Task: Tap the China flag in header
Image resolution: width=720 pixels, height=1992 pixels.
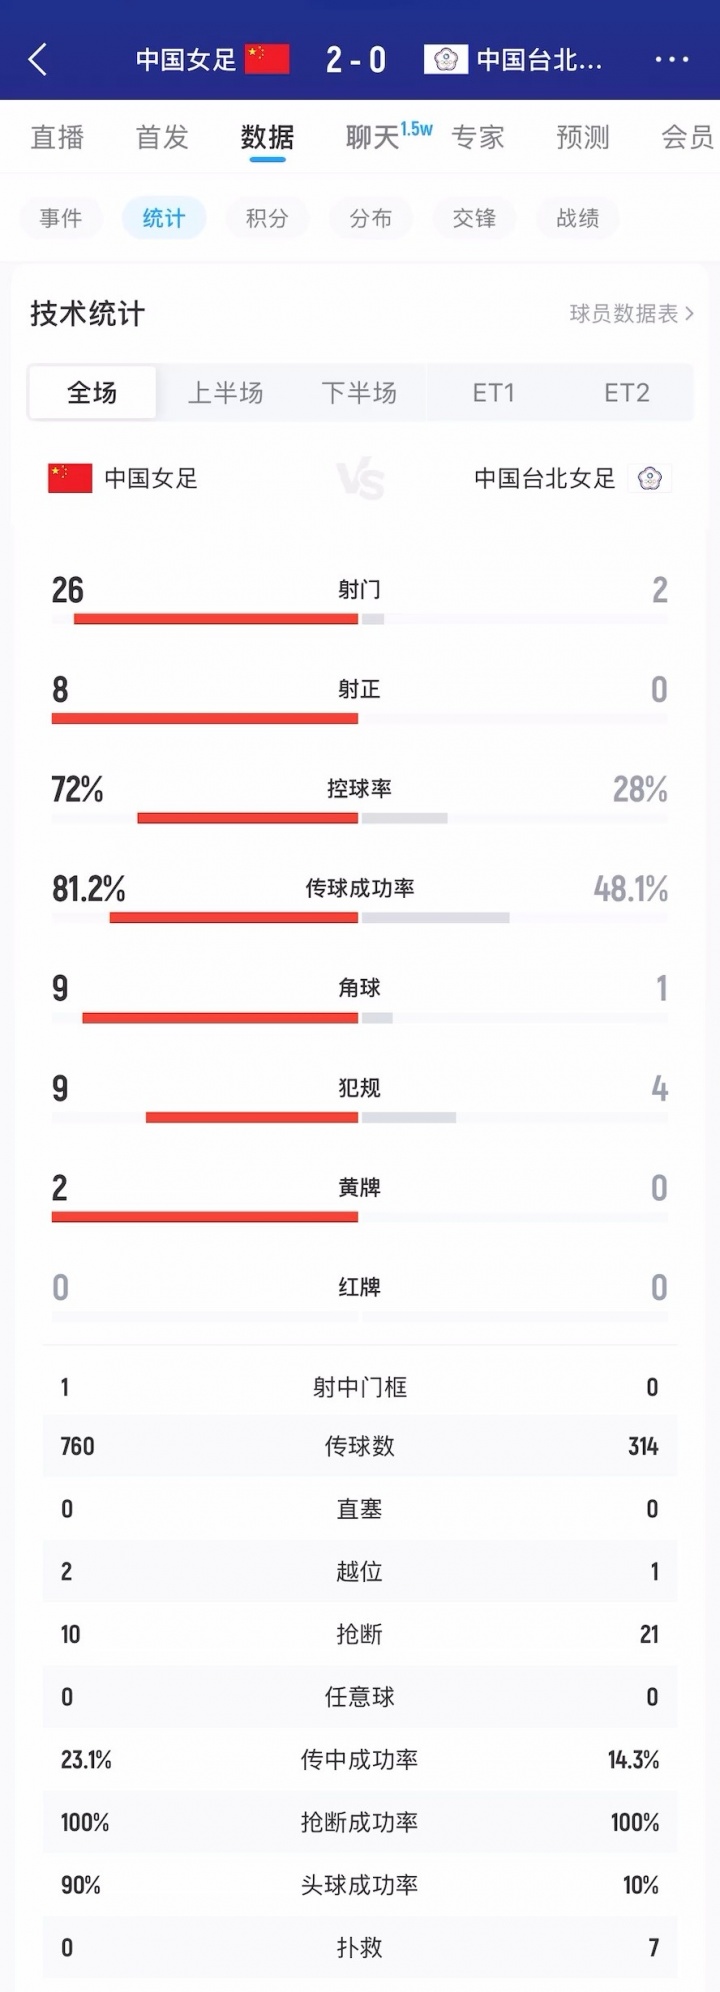Action: pos(267,60)
